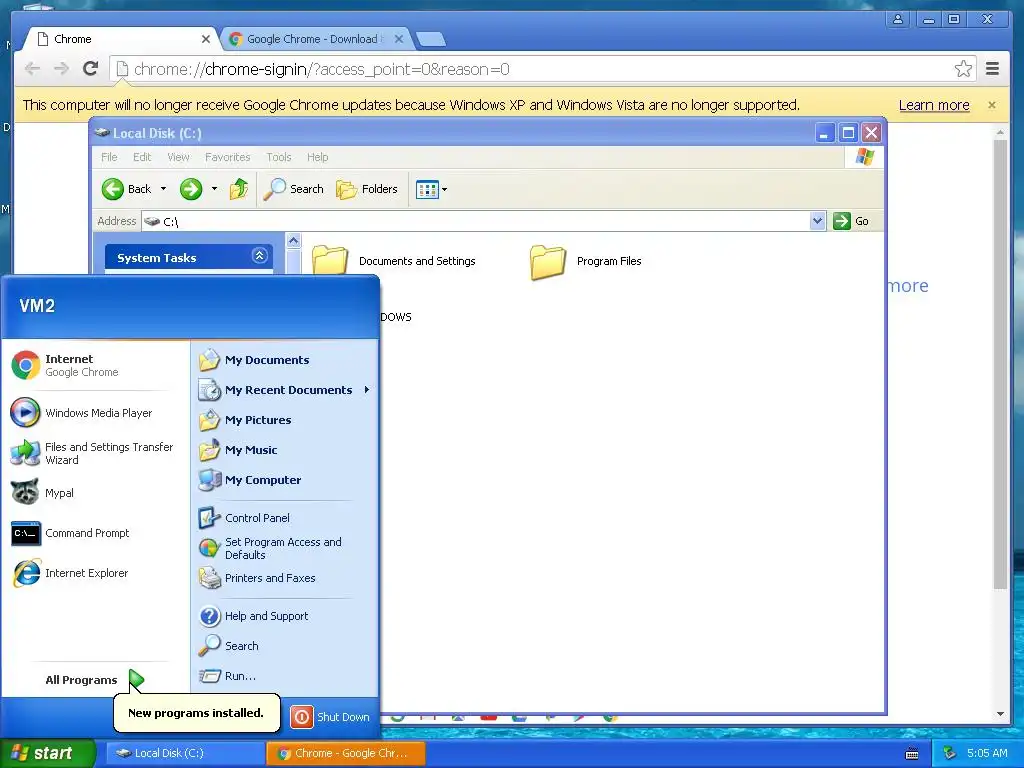Select Chrome taskbar button
Viewport: 1024px width, 768px height.
(345, 753)
